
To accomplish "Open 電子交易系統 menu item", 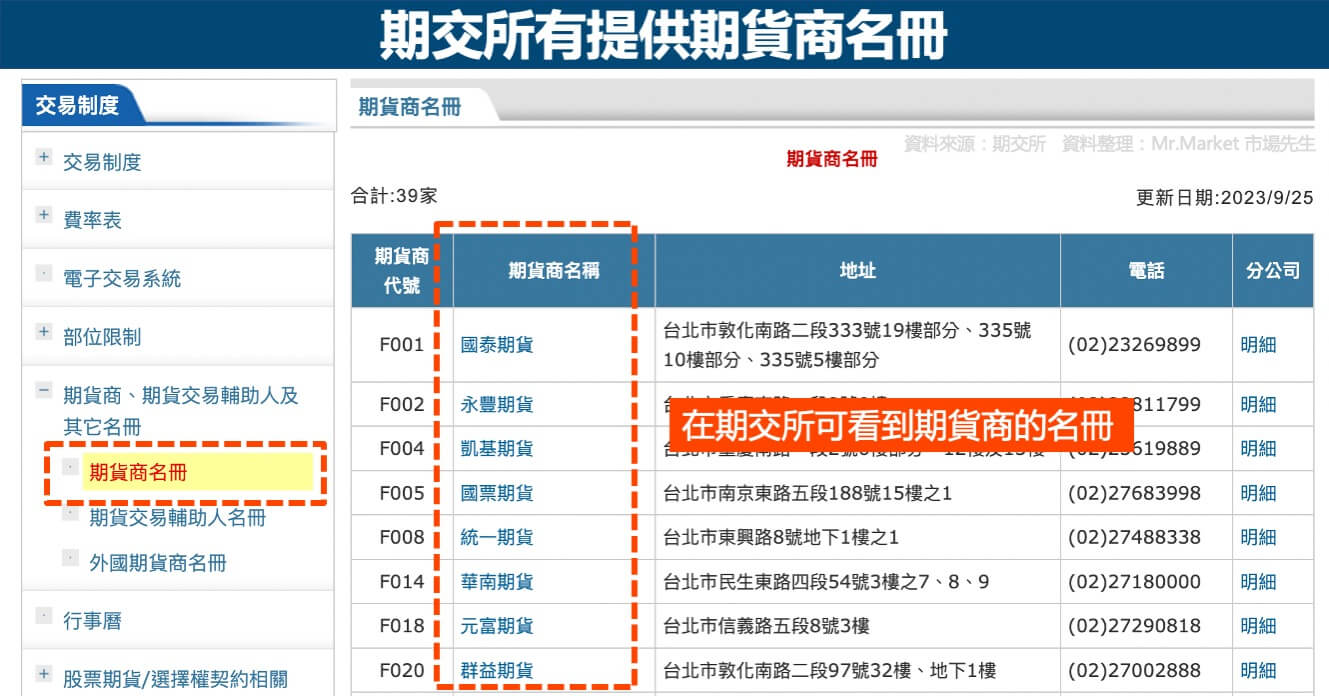I will (122, 279).
